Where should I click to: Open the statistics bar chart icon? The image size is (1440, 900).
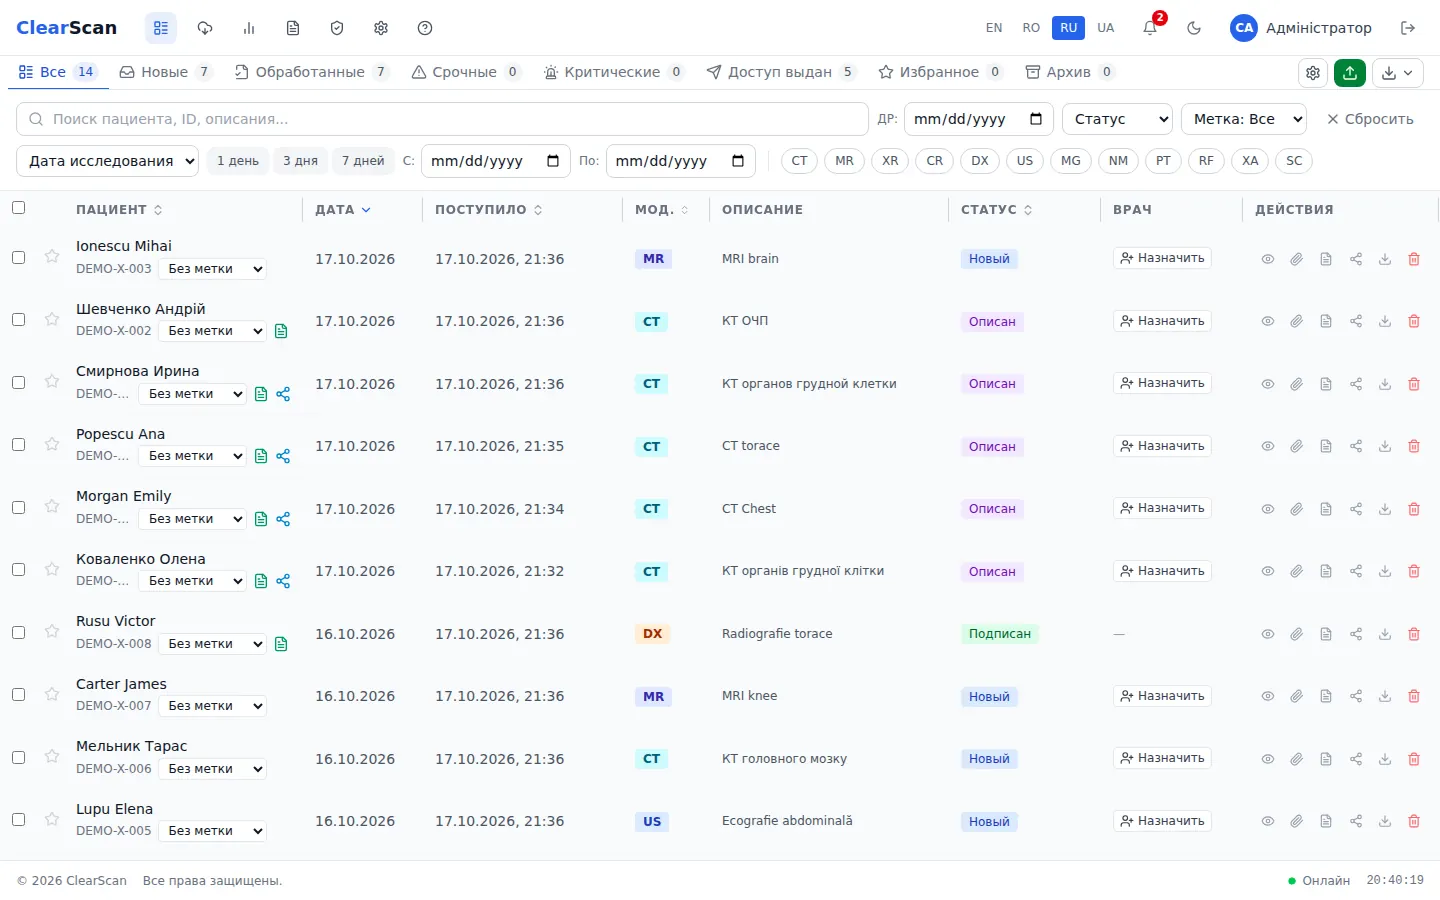(249, 28)
